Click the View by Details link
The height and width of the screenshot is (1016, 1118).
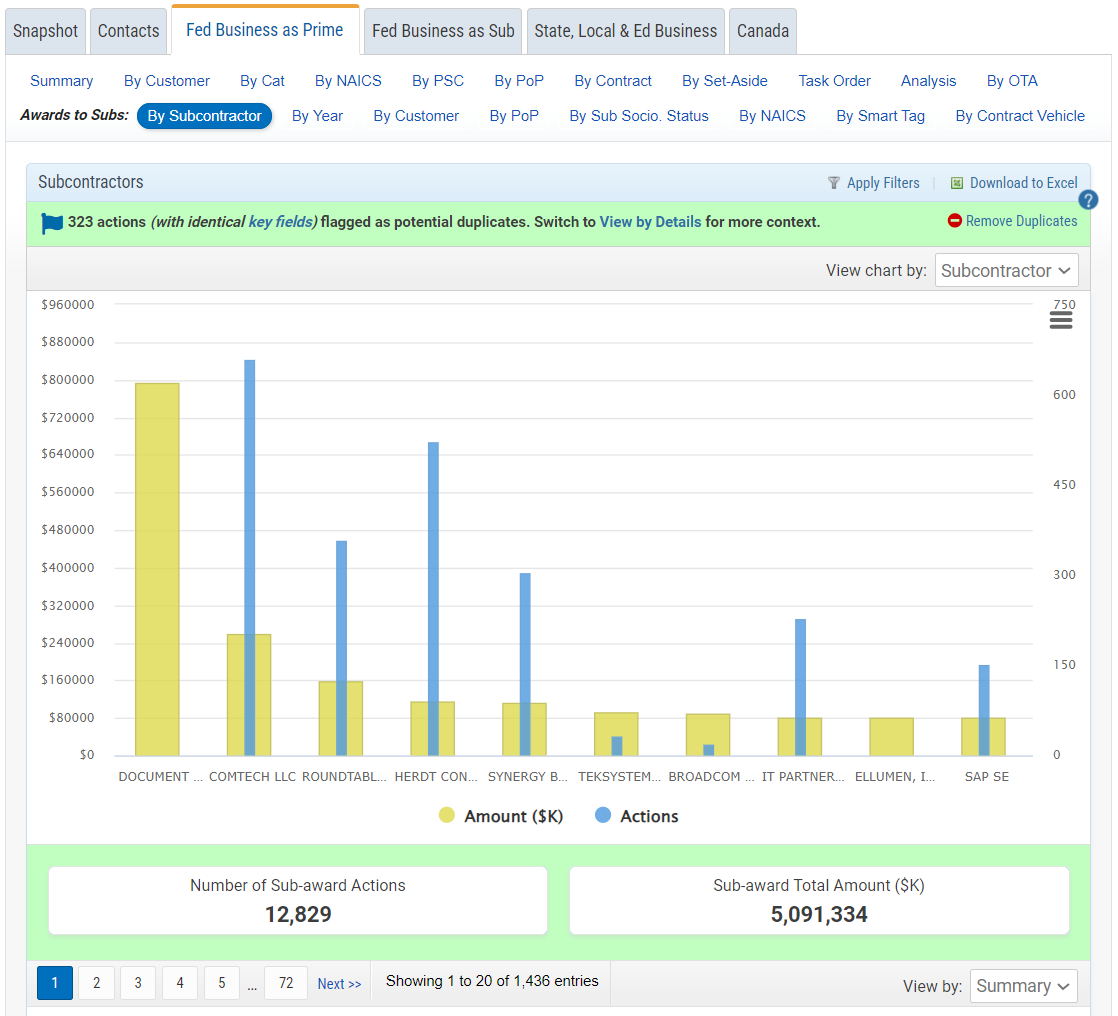point(650,222)
